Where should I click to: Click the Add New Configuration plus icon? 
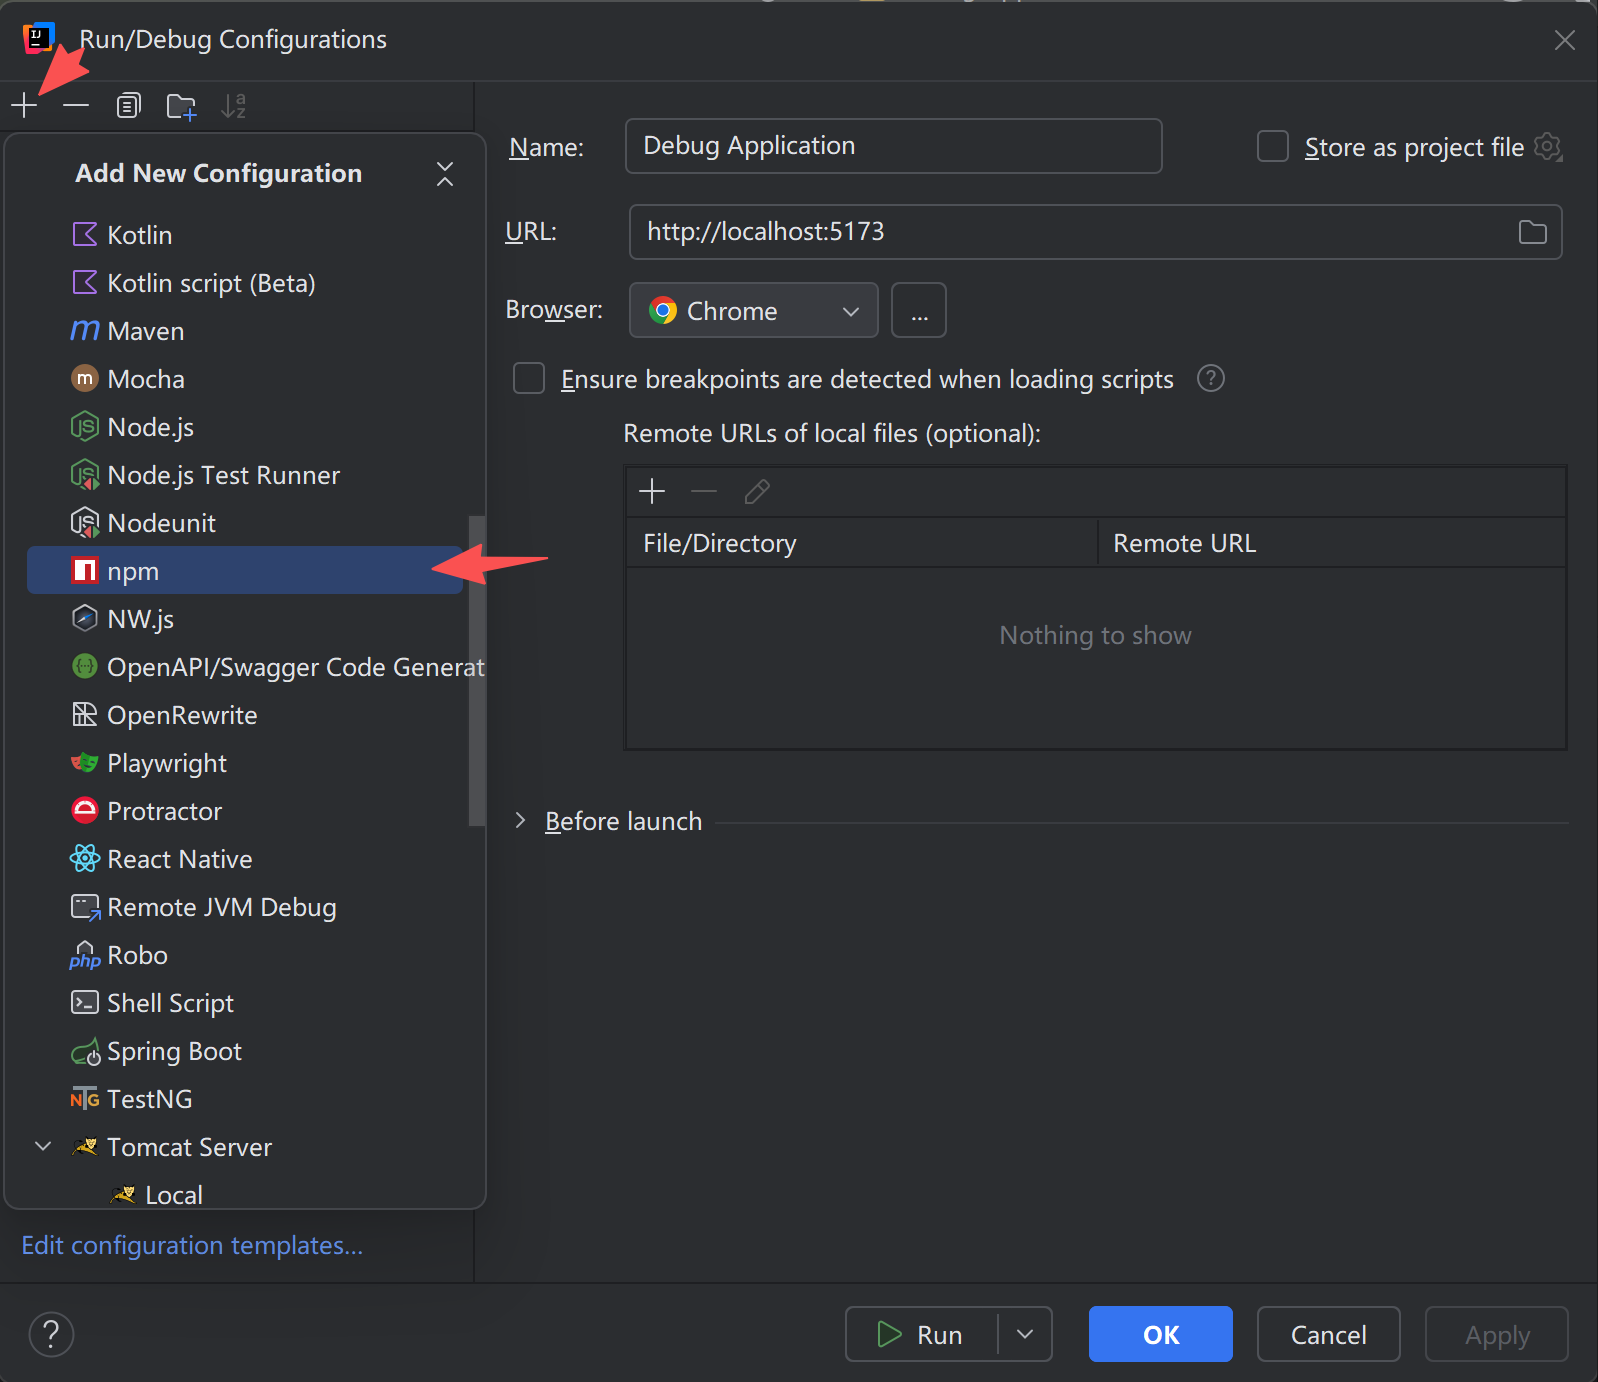click(x=24, y=105)
